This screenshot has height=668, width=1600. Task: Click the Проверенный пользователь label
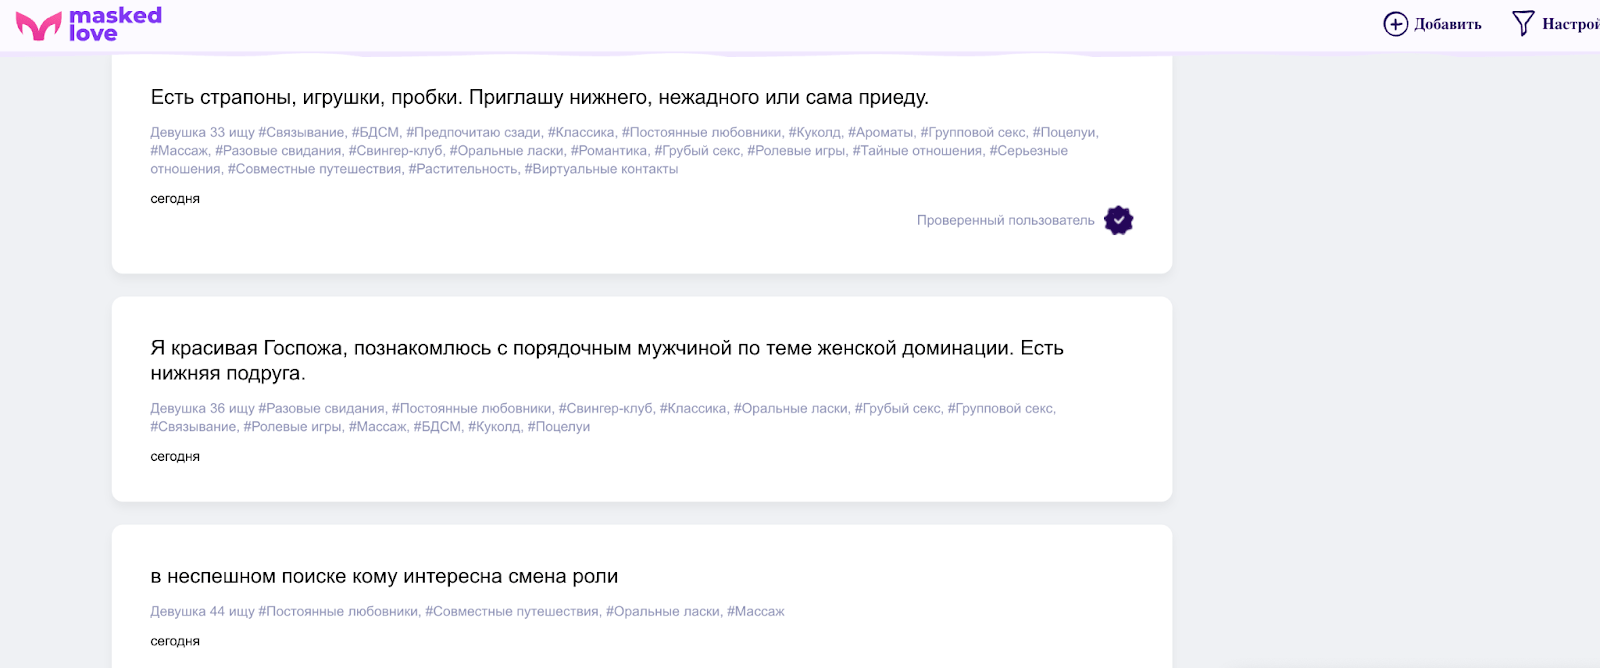pyautogui.click(x=1005, y=220)
